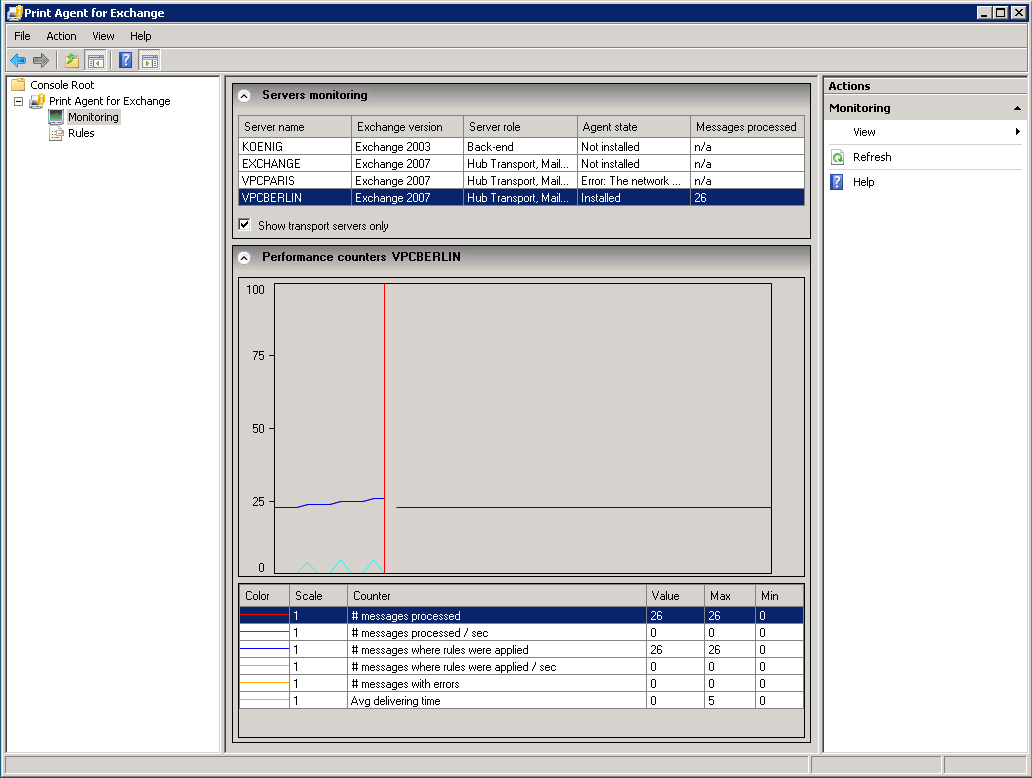This screenshot has width=1032, height=778.
Task: Select the EXCHANGE server row
Action: 521,164
